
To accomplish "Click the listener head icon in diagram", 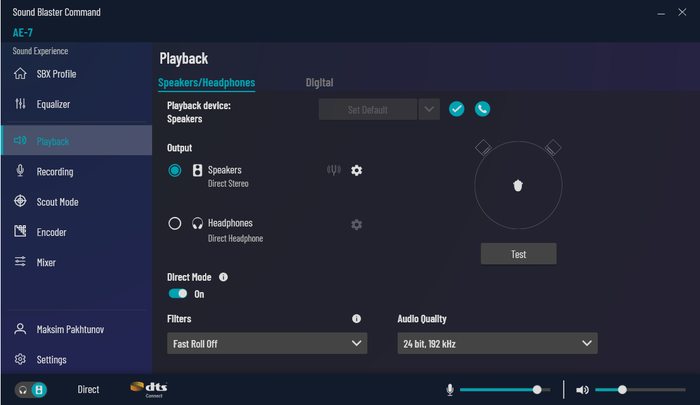I will click(x=517, y=185).
